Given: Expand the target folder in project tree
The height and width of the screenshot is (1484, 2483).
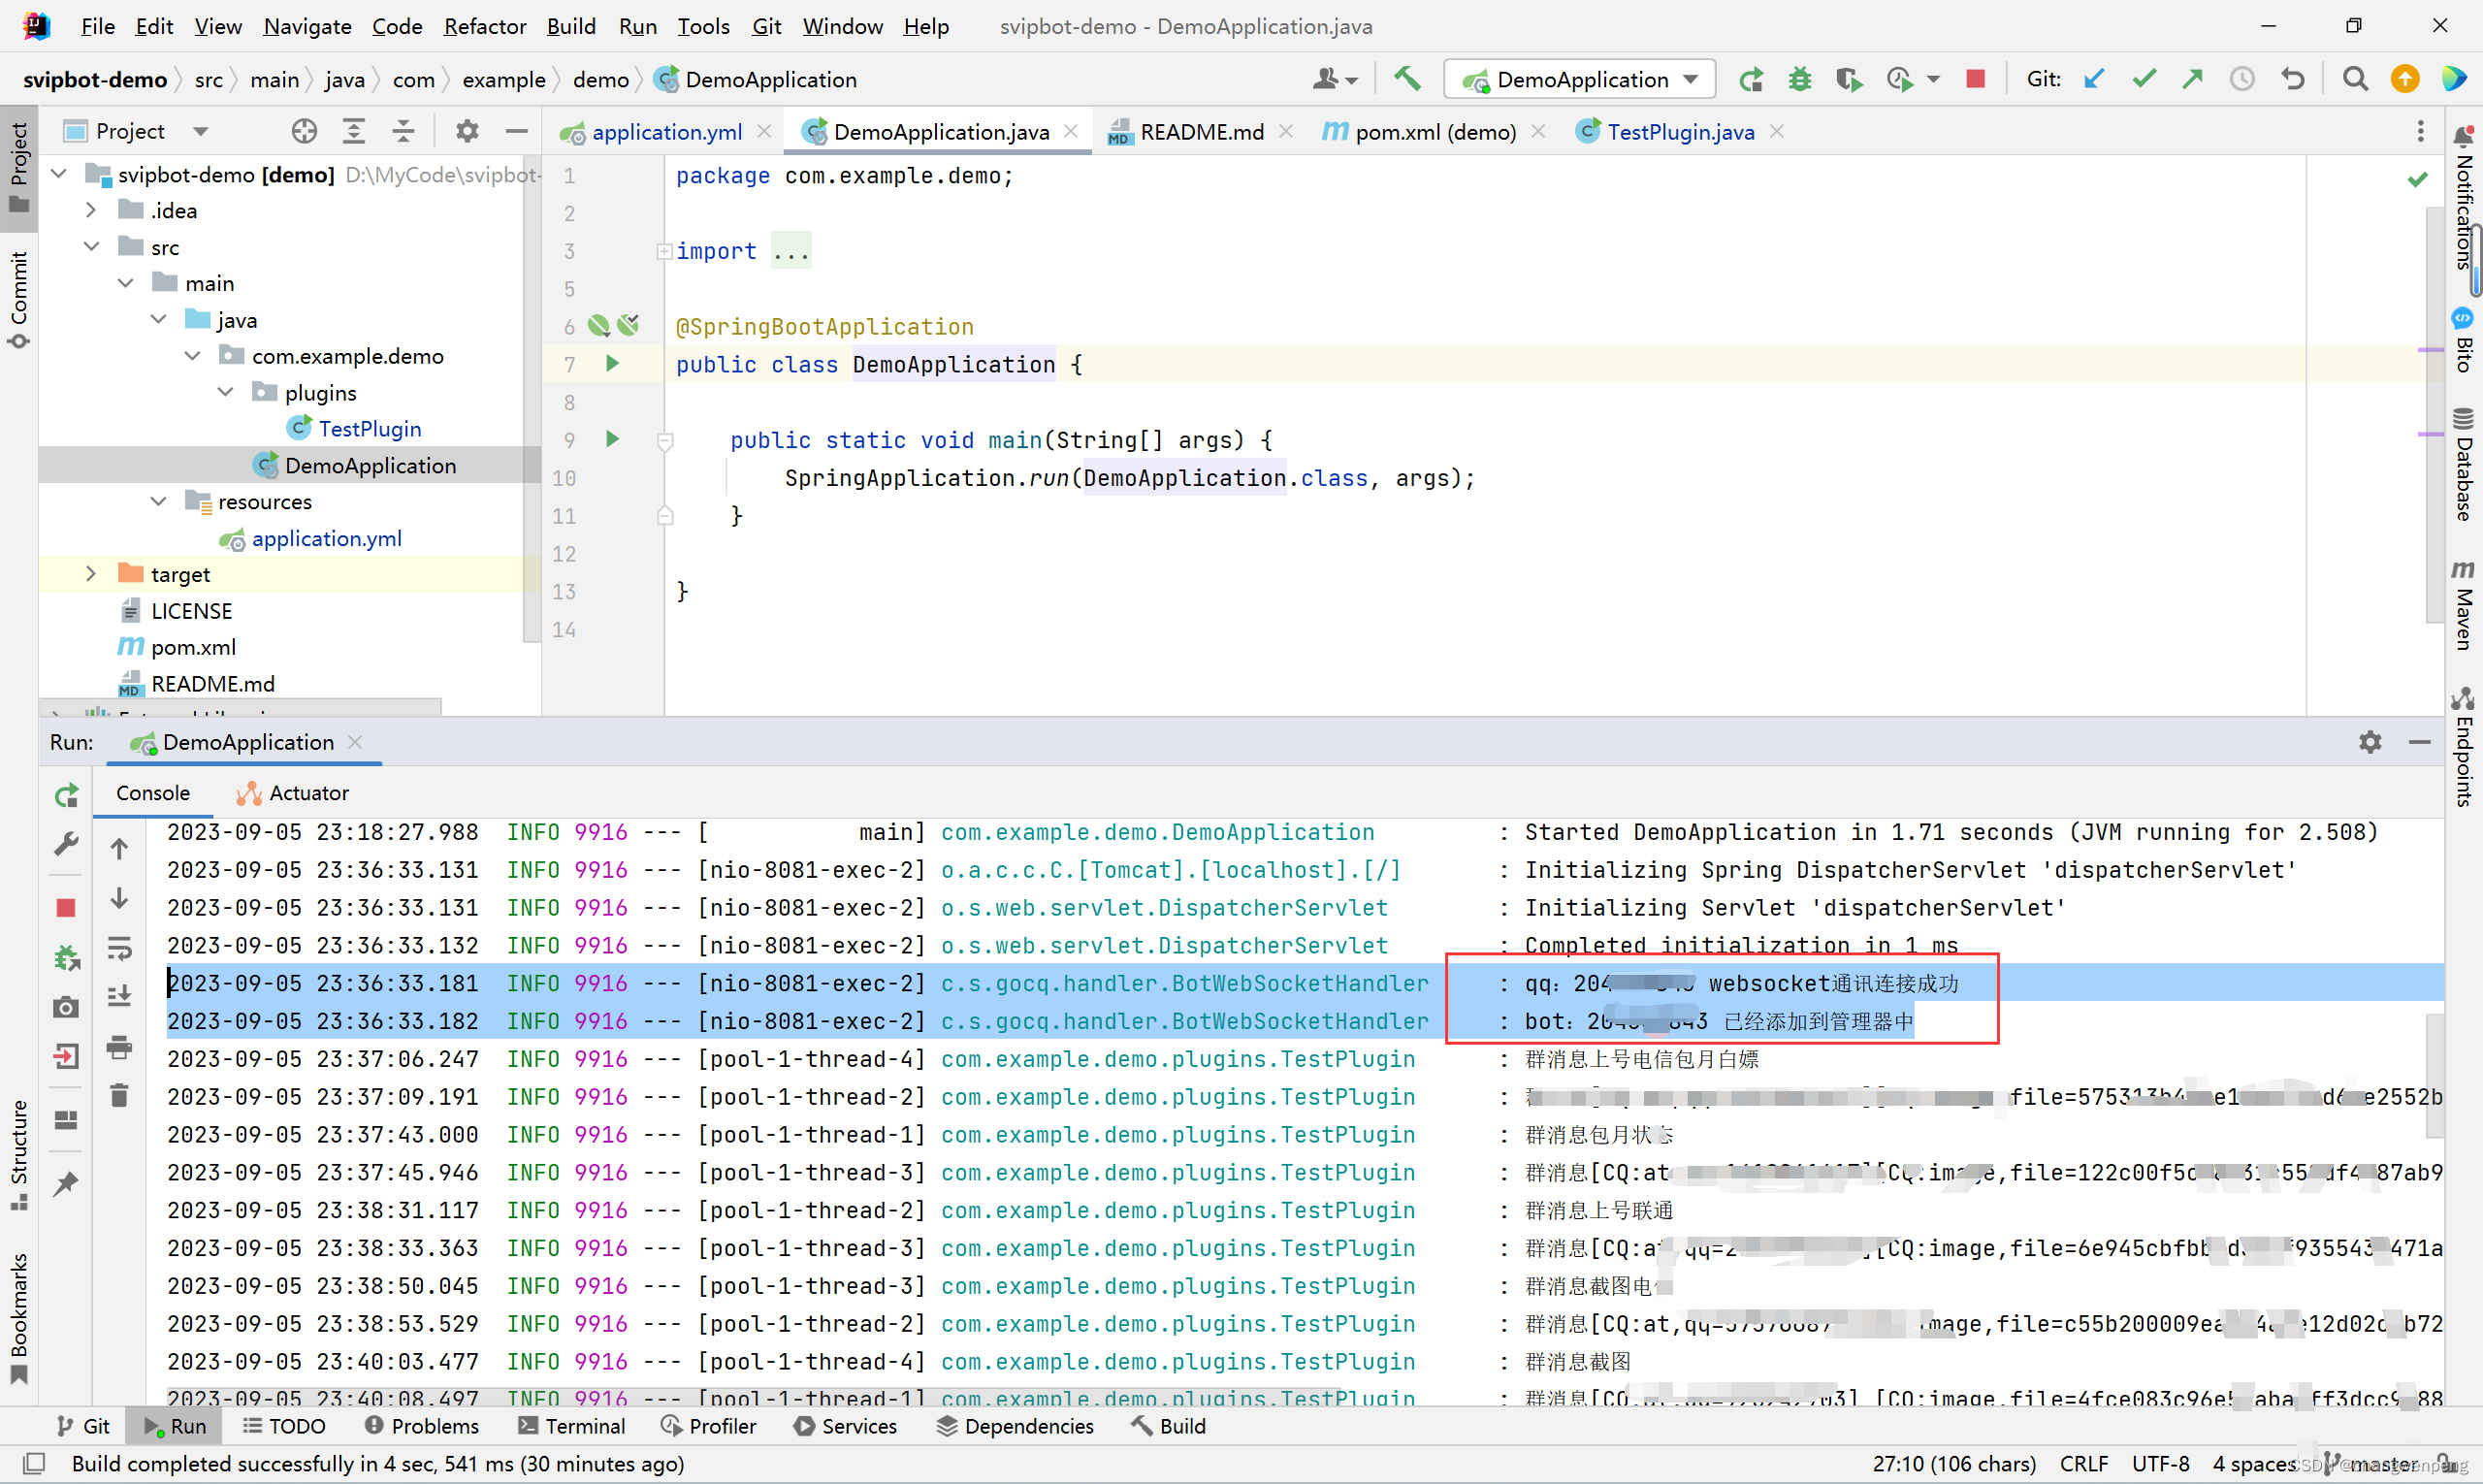Looking at the screenshot, I should click(x=91, y=574).
